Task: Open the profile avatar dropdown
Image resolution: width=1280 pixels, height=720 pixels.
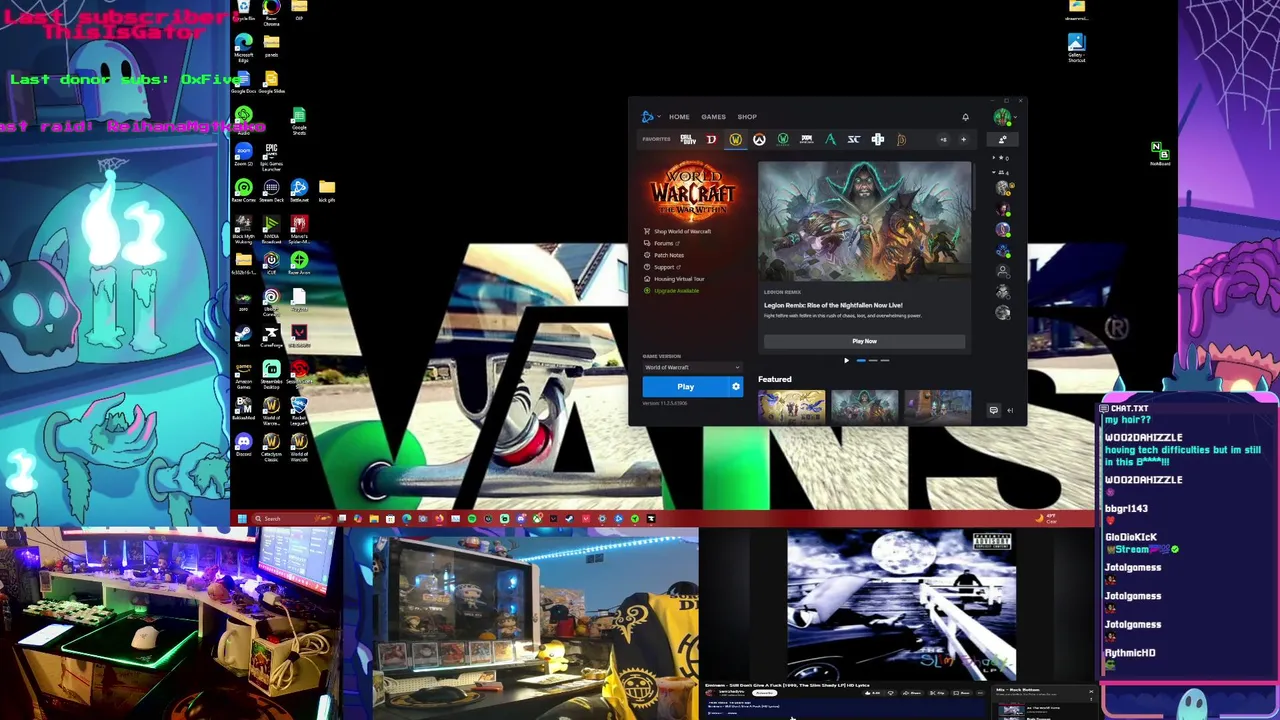Action: [1007, 117]
